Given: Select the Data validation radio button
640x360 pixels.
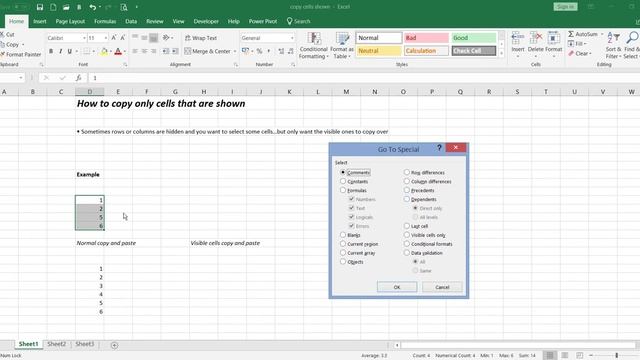Looking at the screenshot, I should [x=407, y=253].
